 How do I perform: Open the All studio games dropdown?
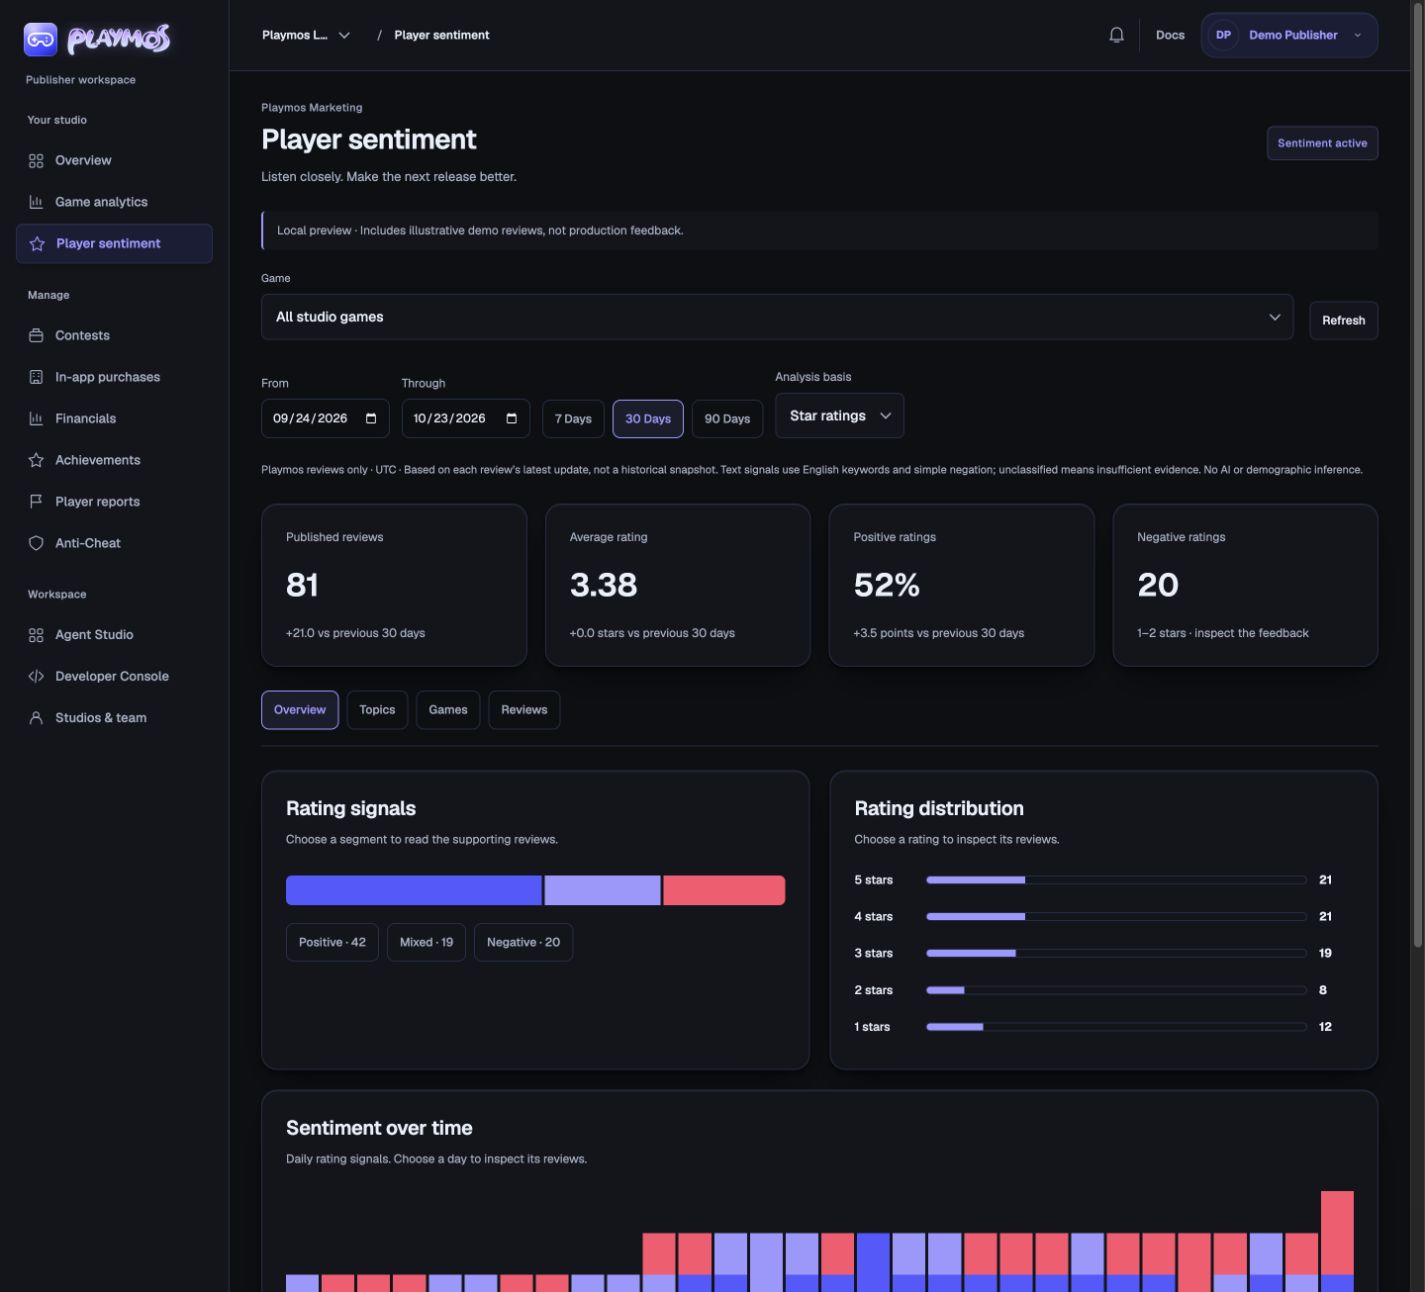pyautogui.click(x=777, y=317)
